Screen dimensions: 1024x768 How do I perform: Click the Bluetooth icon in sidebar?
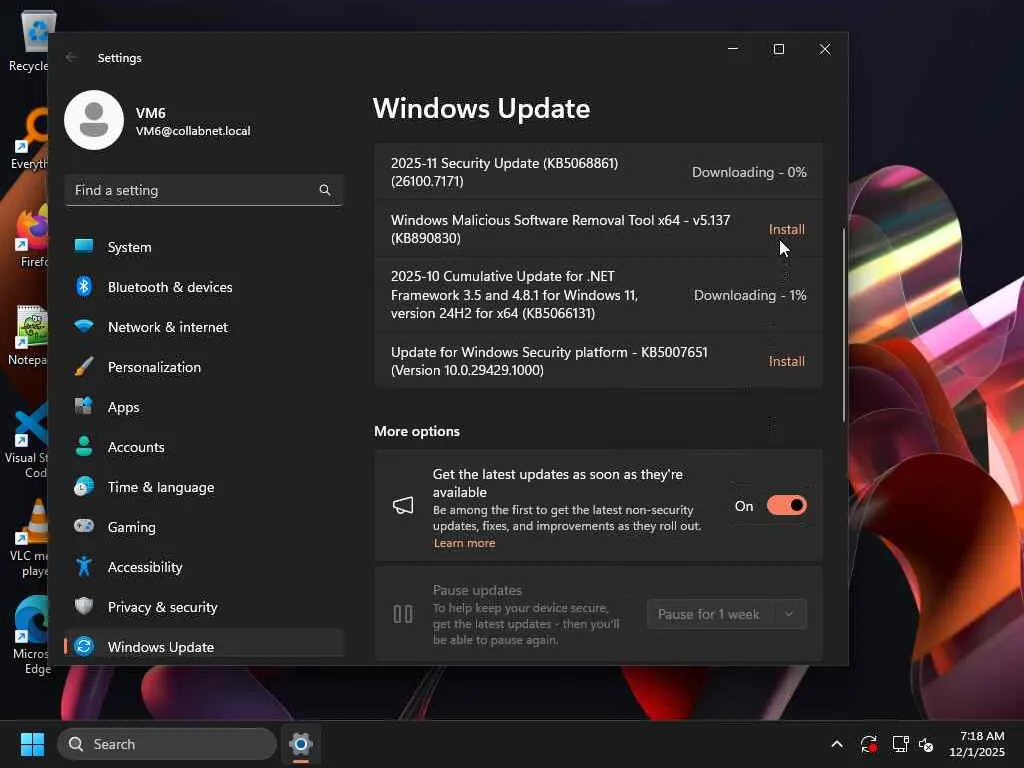[x=84, y=286]
